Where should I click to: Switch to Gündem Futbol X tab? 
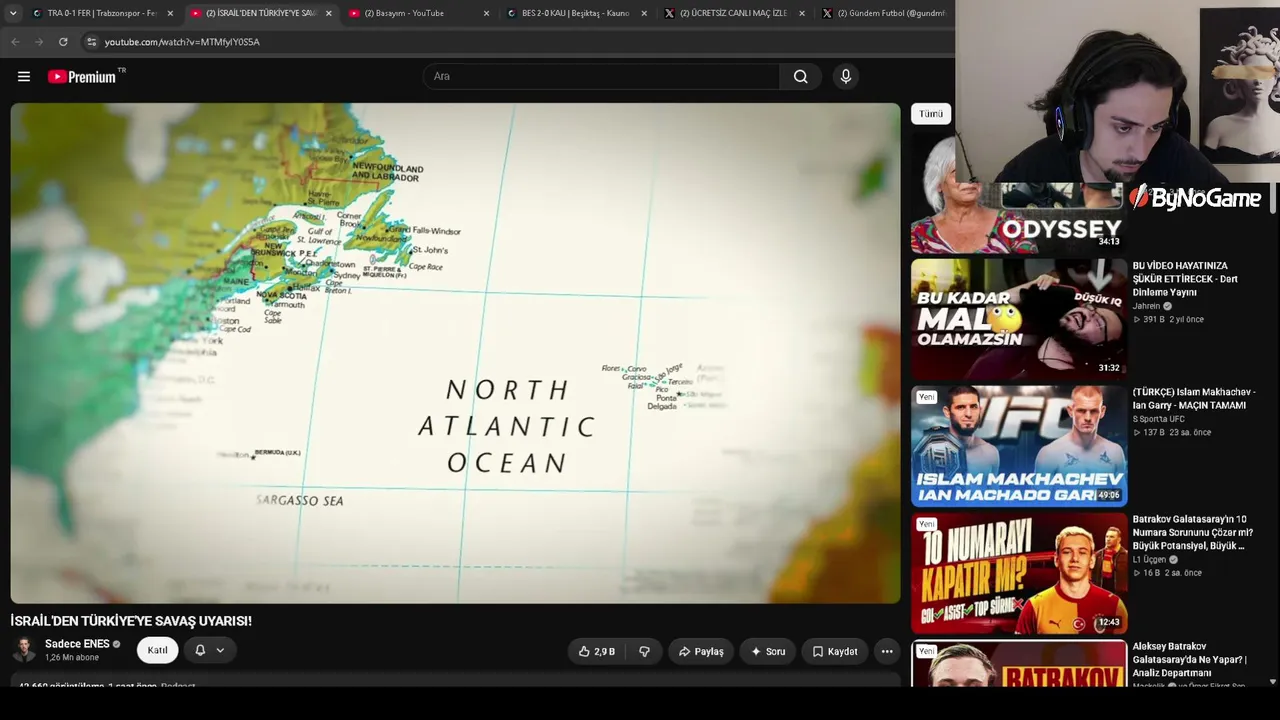tap(884, 13)
